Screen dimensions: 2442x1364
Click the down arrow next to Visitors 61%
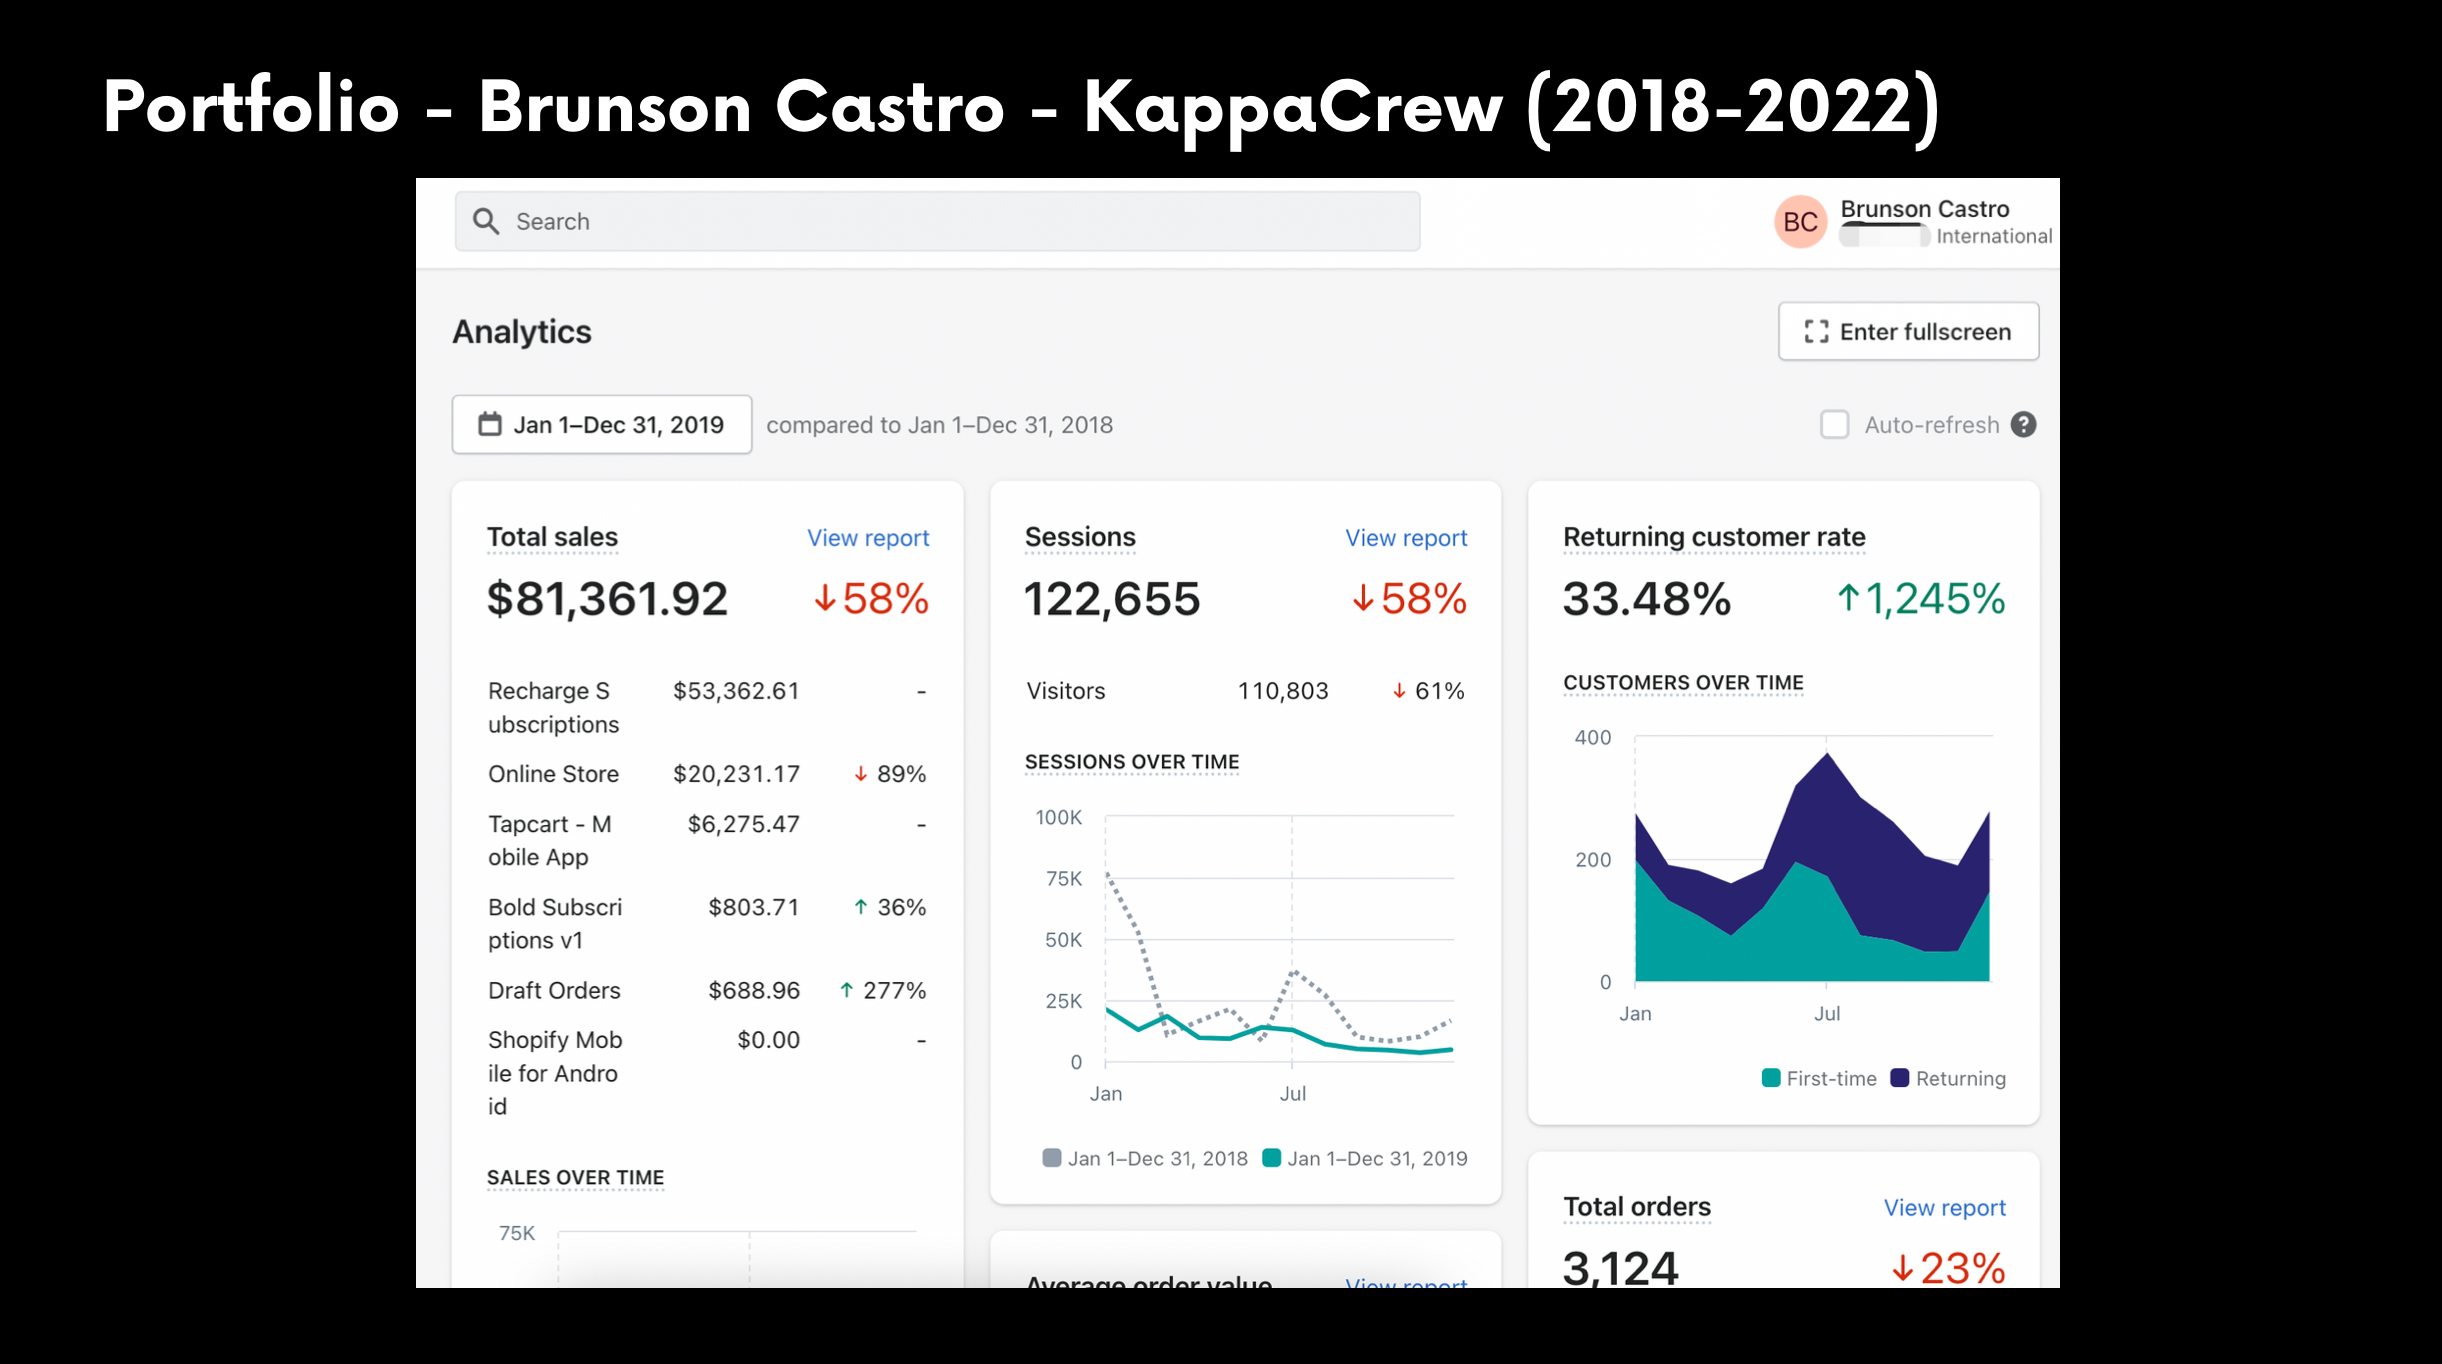tap(1399, 691)
